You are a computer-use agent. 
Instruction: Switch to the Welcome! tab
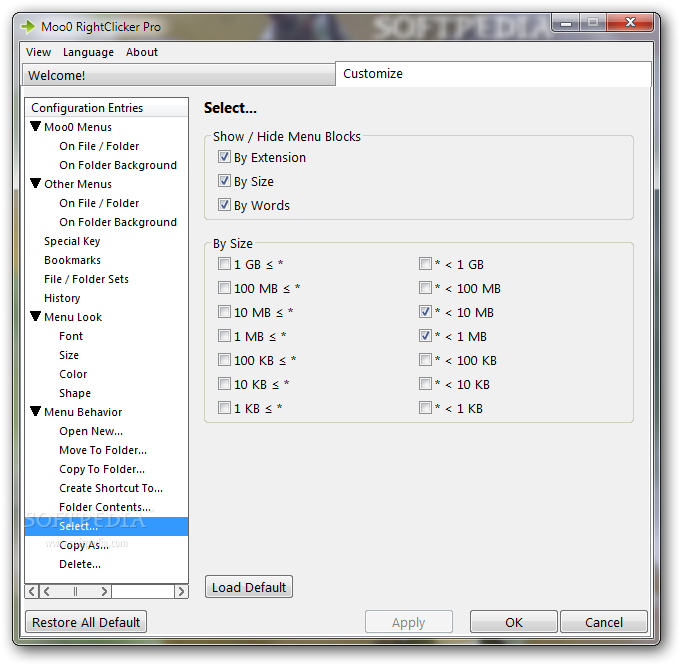click(179, 75)
